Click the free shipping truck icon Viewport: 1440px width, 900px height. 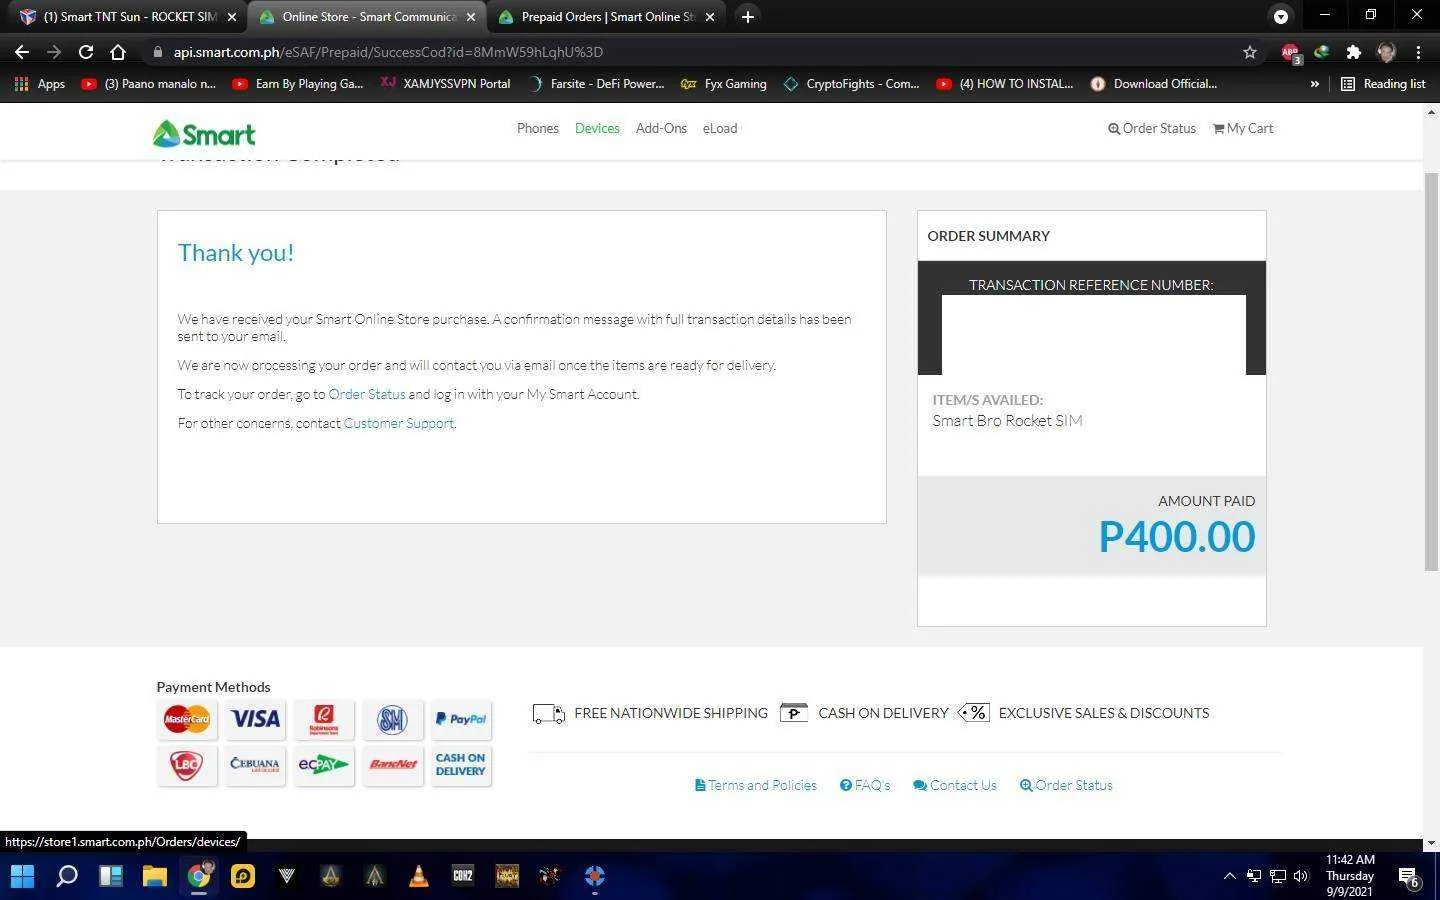(549, 713)
